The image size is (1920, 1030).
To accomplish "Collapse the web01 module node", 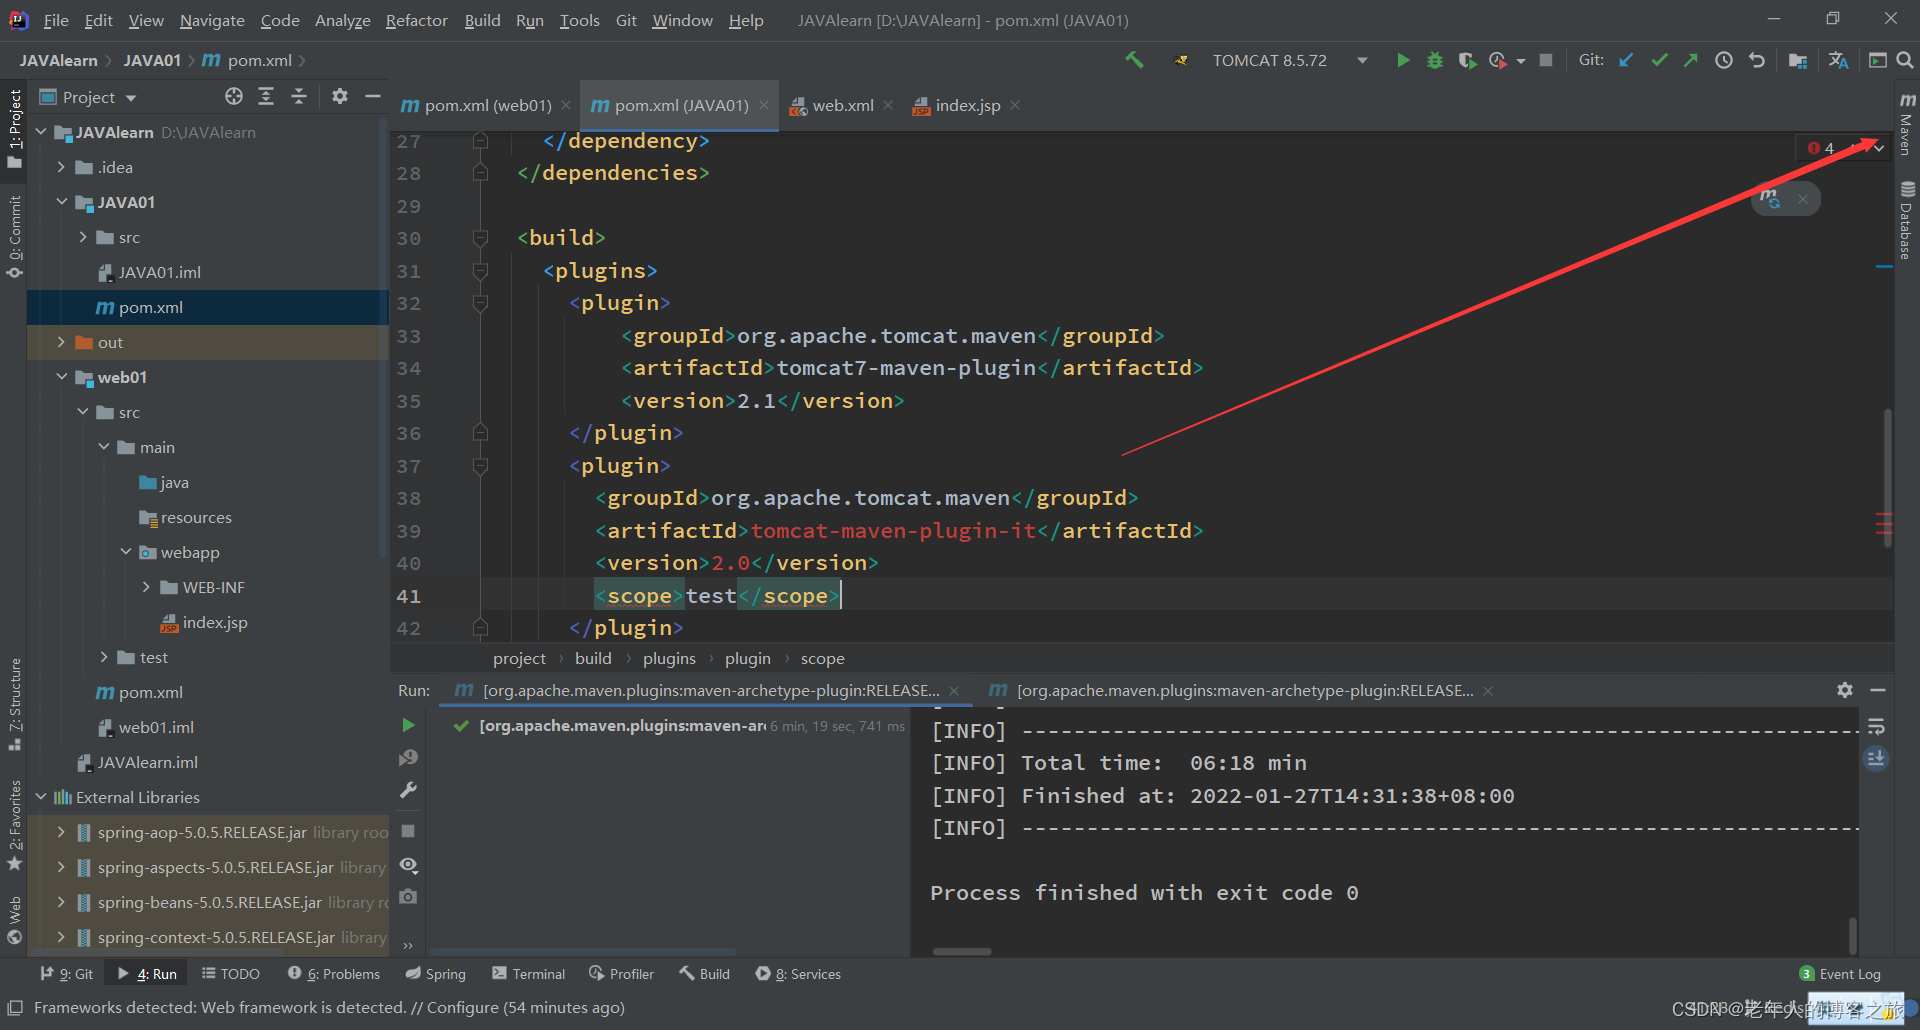I will point(61,377).
